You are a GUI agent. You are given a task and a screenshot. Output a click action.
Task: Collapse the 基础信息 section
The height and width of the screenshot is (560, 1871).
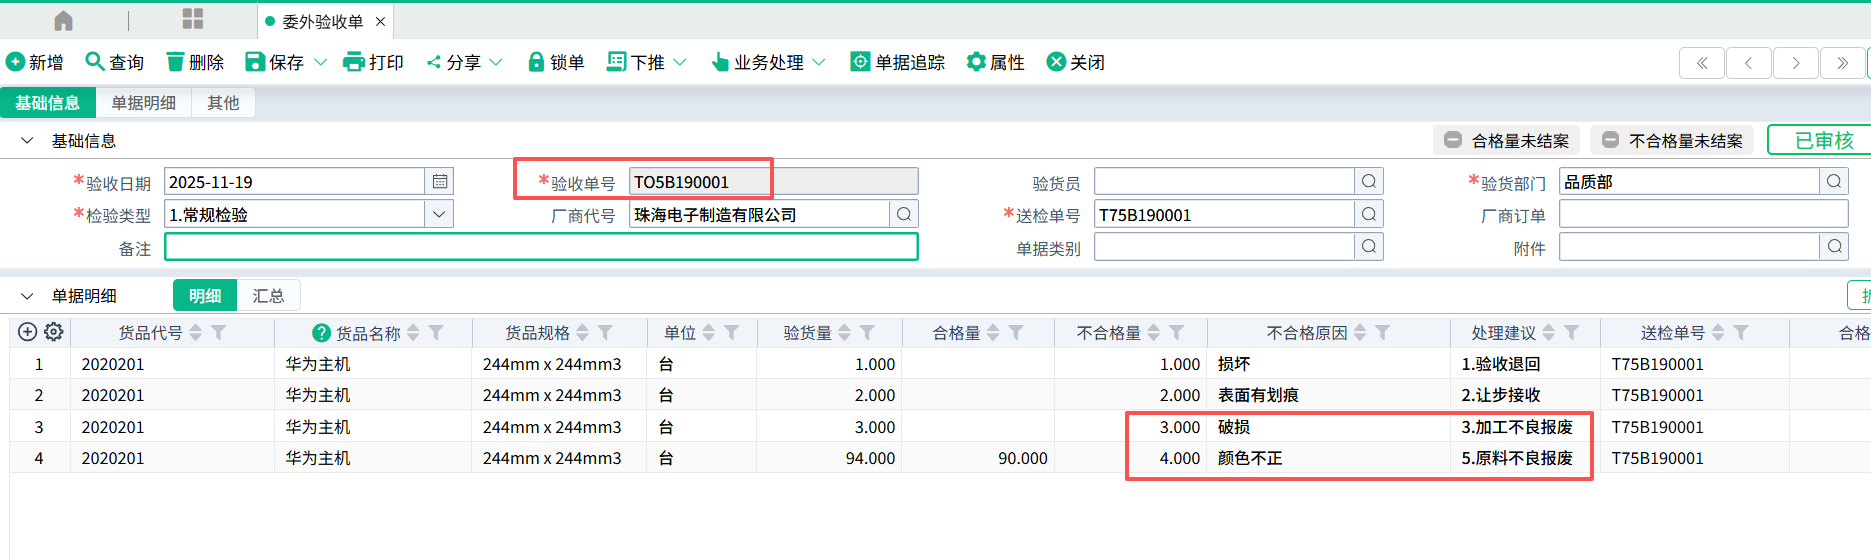(x=27, y=141)
